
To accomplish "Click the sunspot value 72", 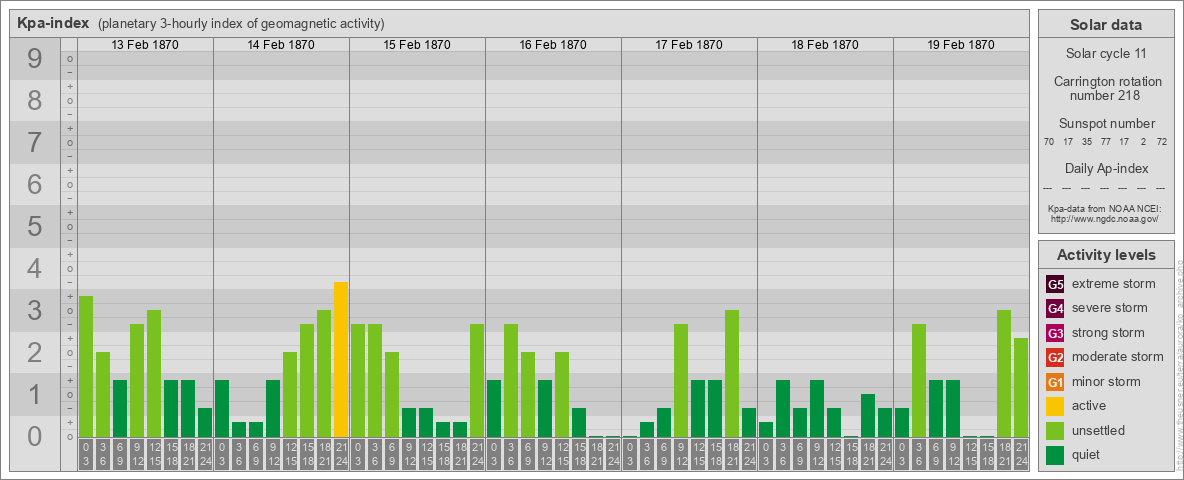I will [1161, 141].
